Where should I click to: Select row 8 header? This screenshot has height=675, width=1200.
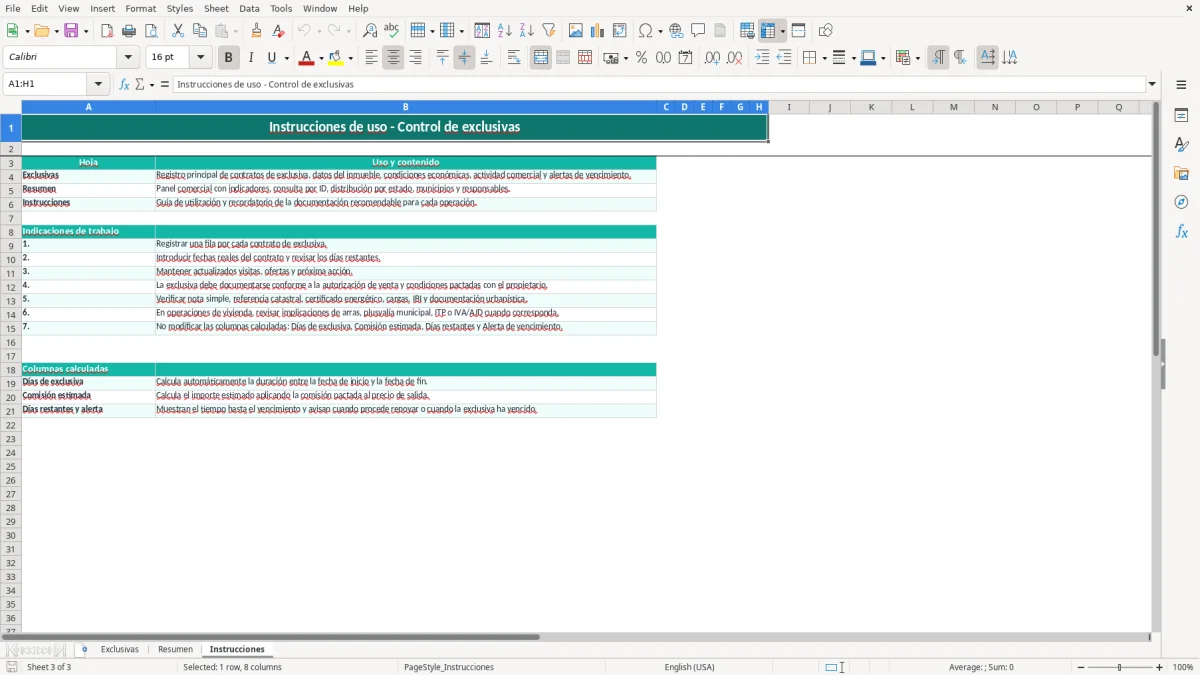click(10, 232)
